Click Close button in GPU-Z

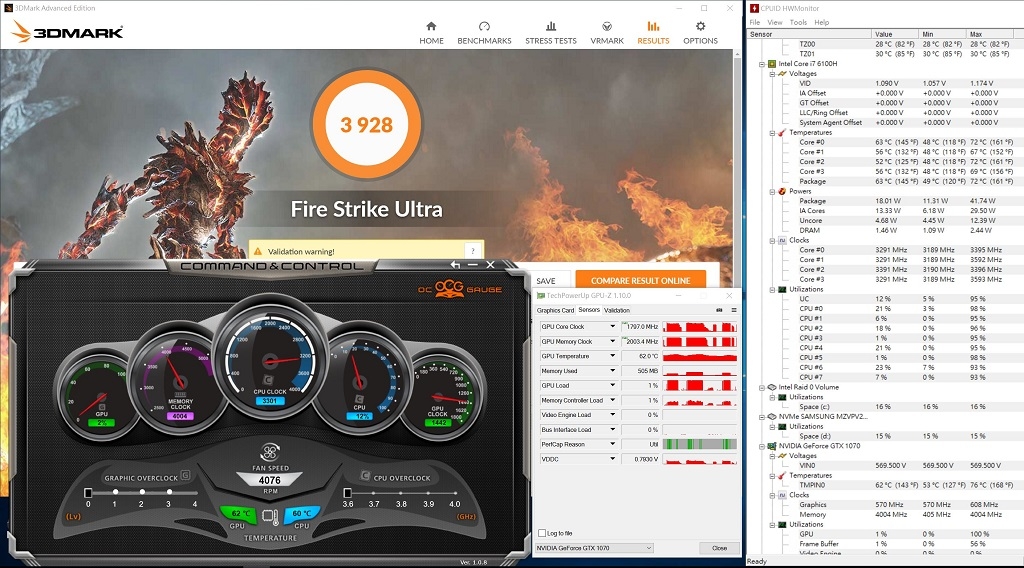719,548
